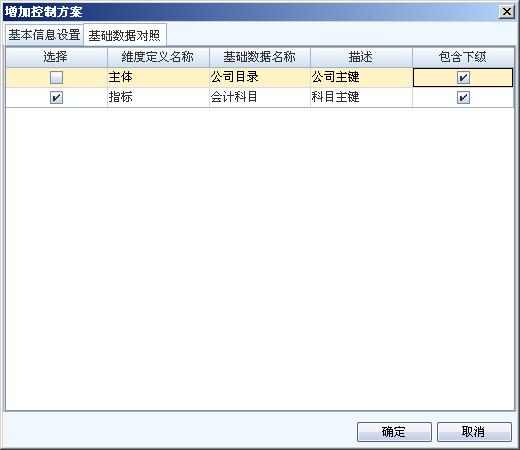
Task: Click the 包含下级 column header
Action: point(463,57)
